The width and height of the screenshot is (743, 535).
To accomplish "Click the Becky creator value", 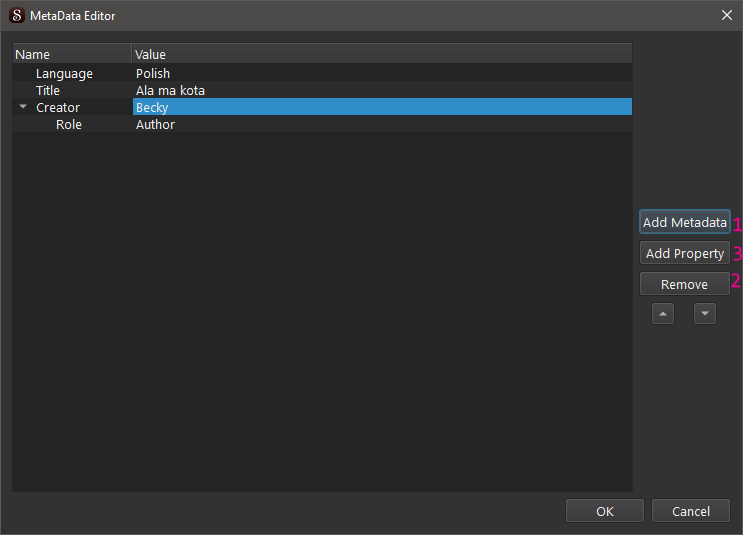I will click(152, 107).
